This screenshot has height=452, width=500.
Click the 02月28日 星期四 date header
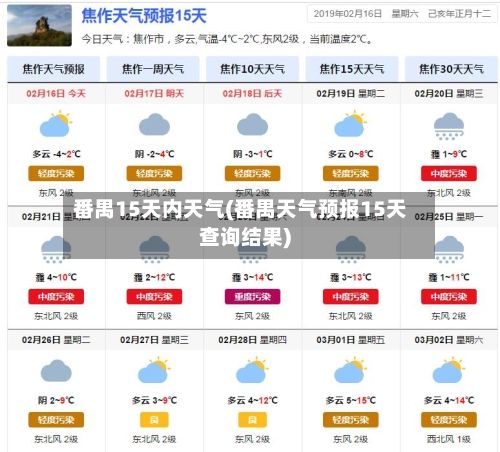252,340
